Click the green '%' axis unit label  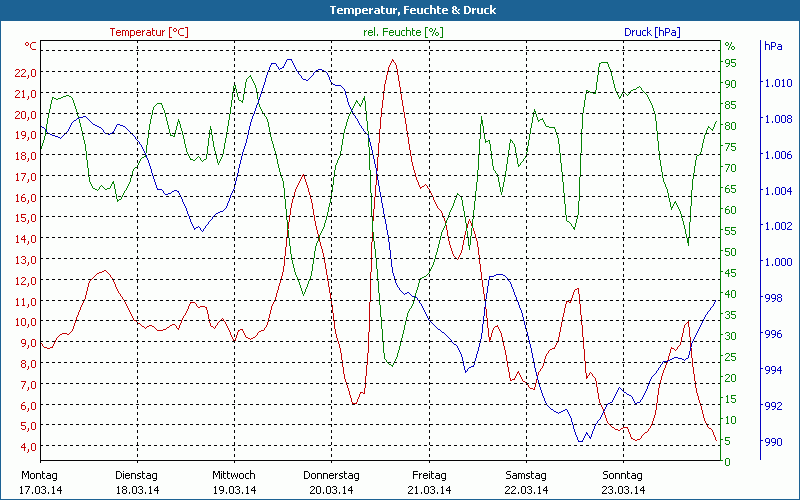tap(729, 46)
